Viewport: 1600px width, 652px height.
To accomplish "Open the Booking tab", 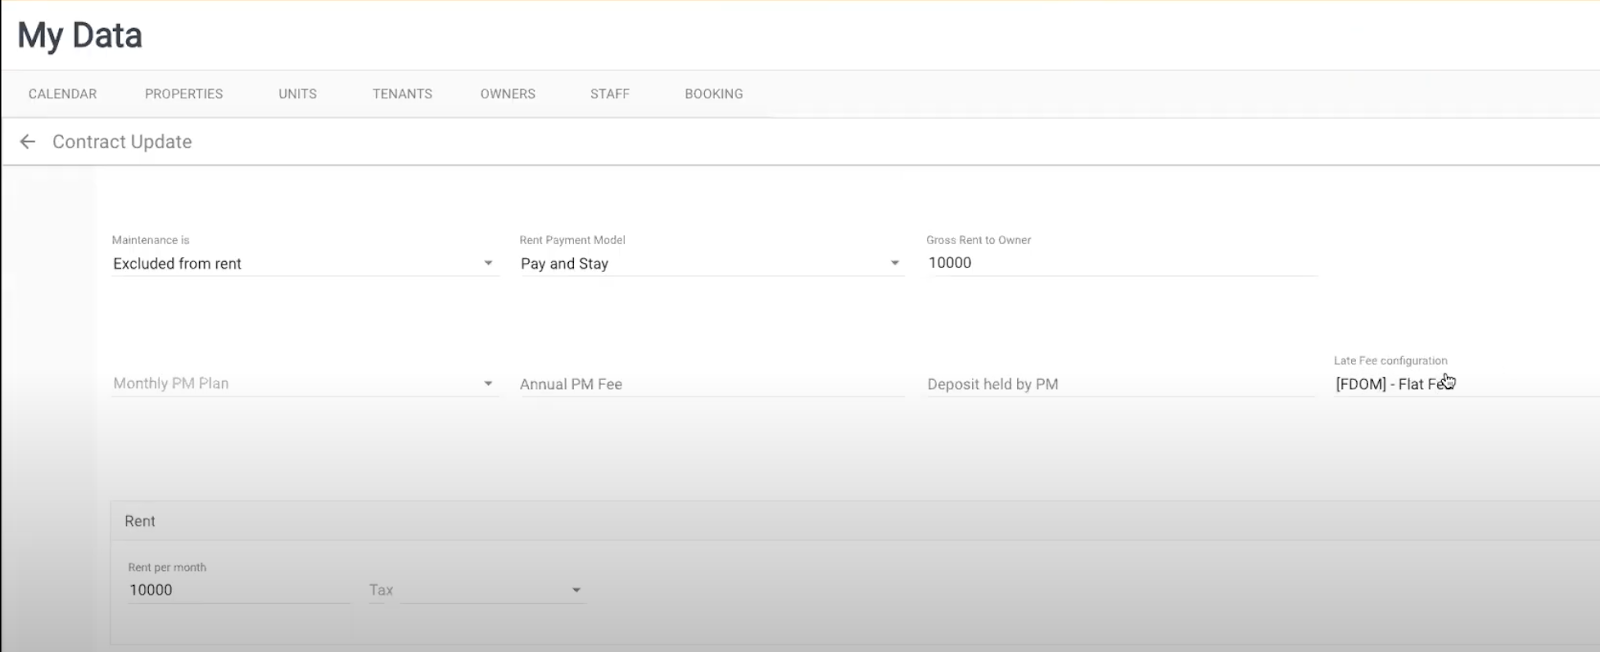I will click(x=713, y=94).
